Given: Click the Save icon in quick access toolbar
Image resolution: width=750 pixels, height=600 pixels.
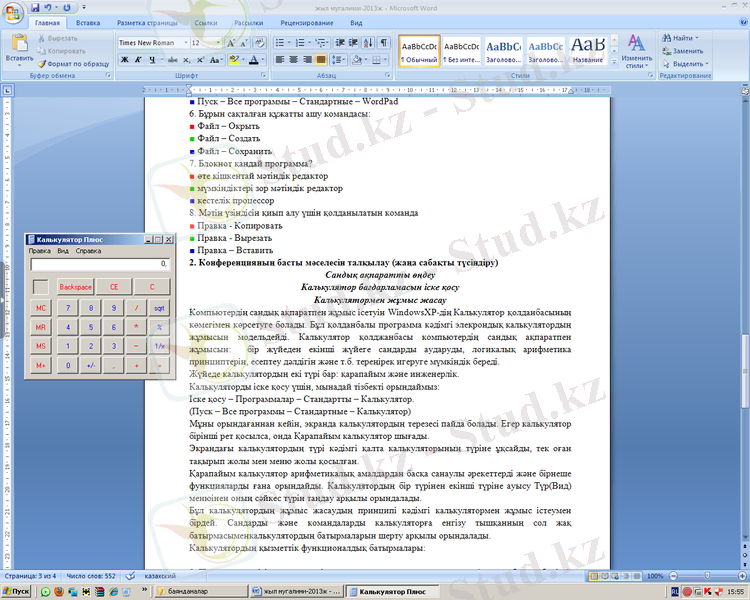Looking at the screenshot, I should pos(37,6).
